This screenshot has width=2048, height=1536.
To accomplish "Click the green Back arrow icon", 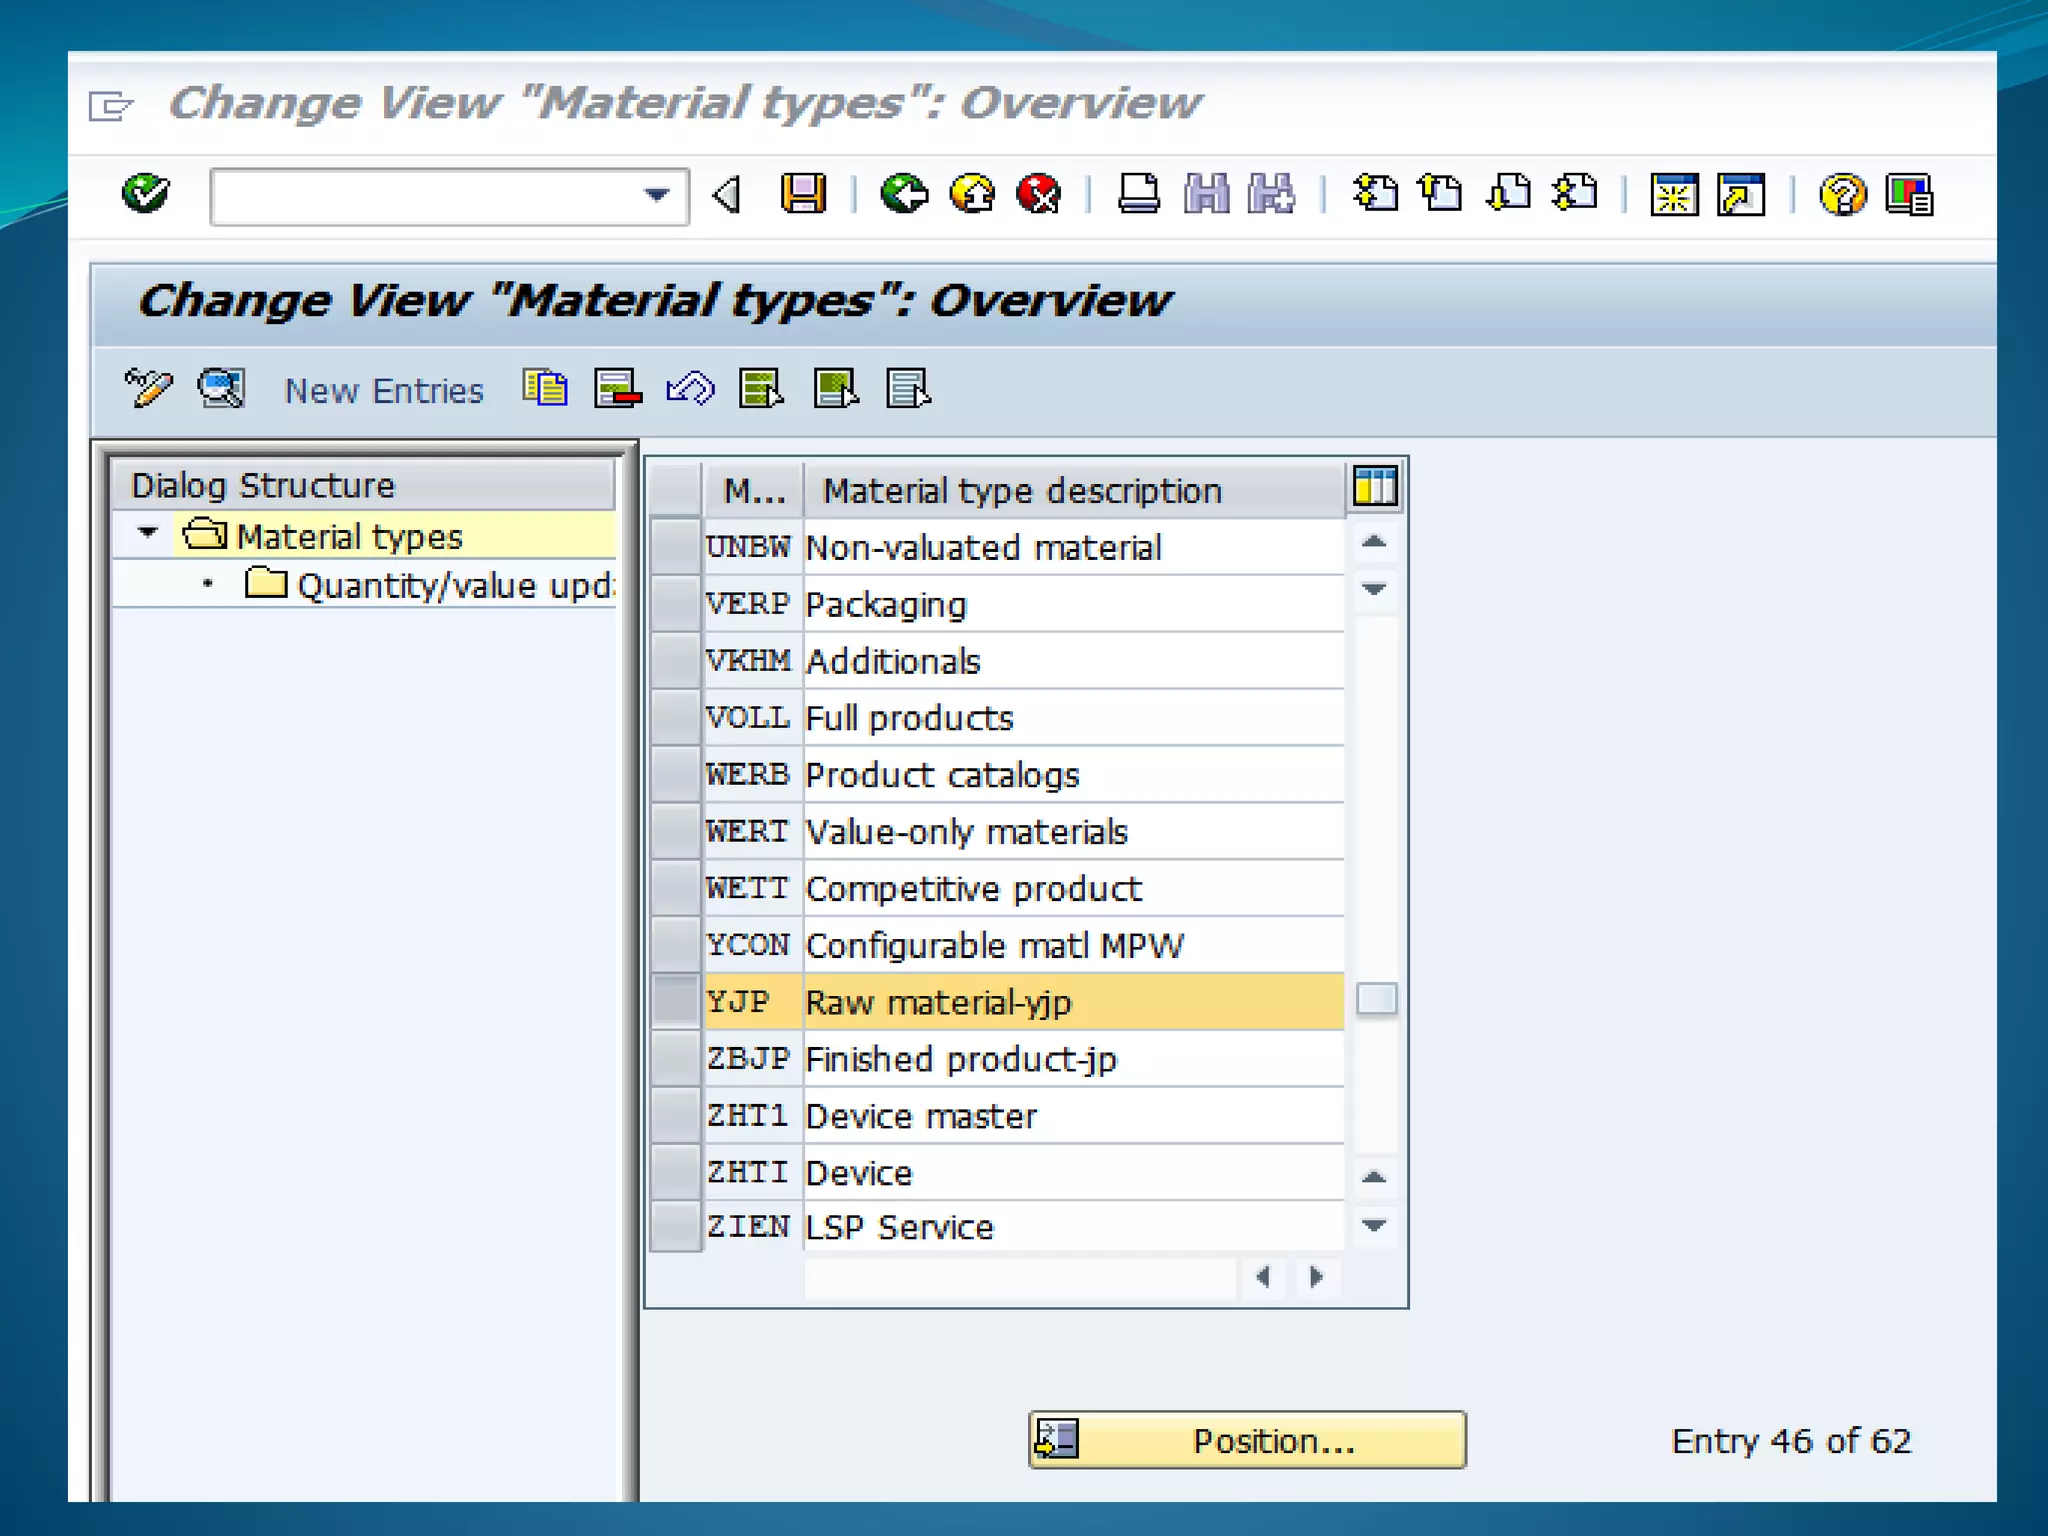I will (904, 193).
